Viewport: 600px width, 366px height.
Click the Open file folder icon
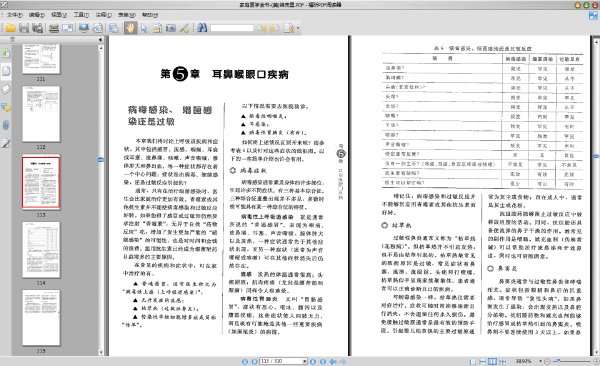coord(10,28)
